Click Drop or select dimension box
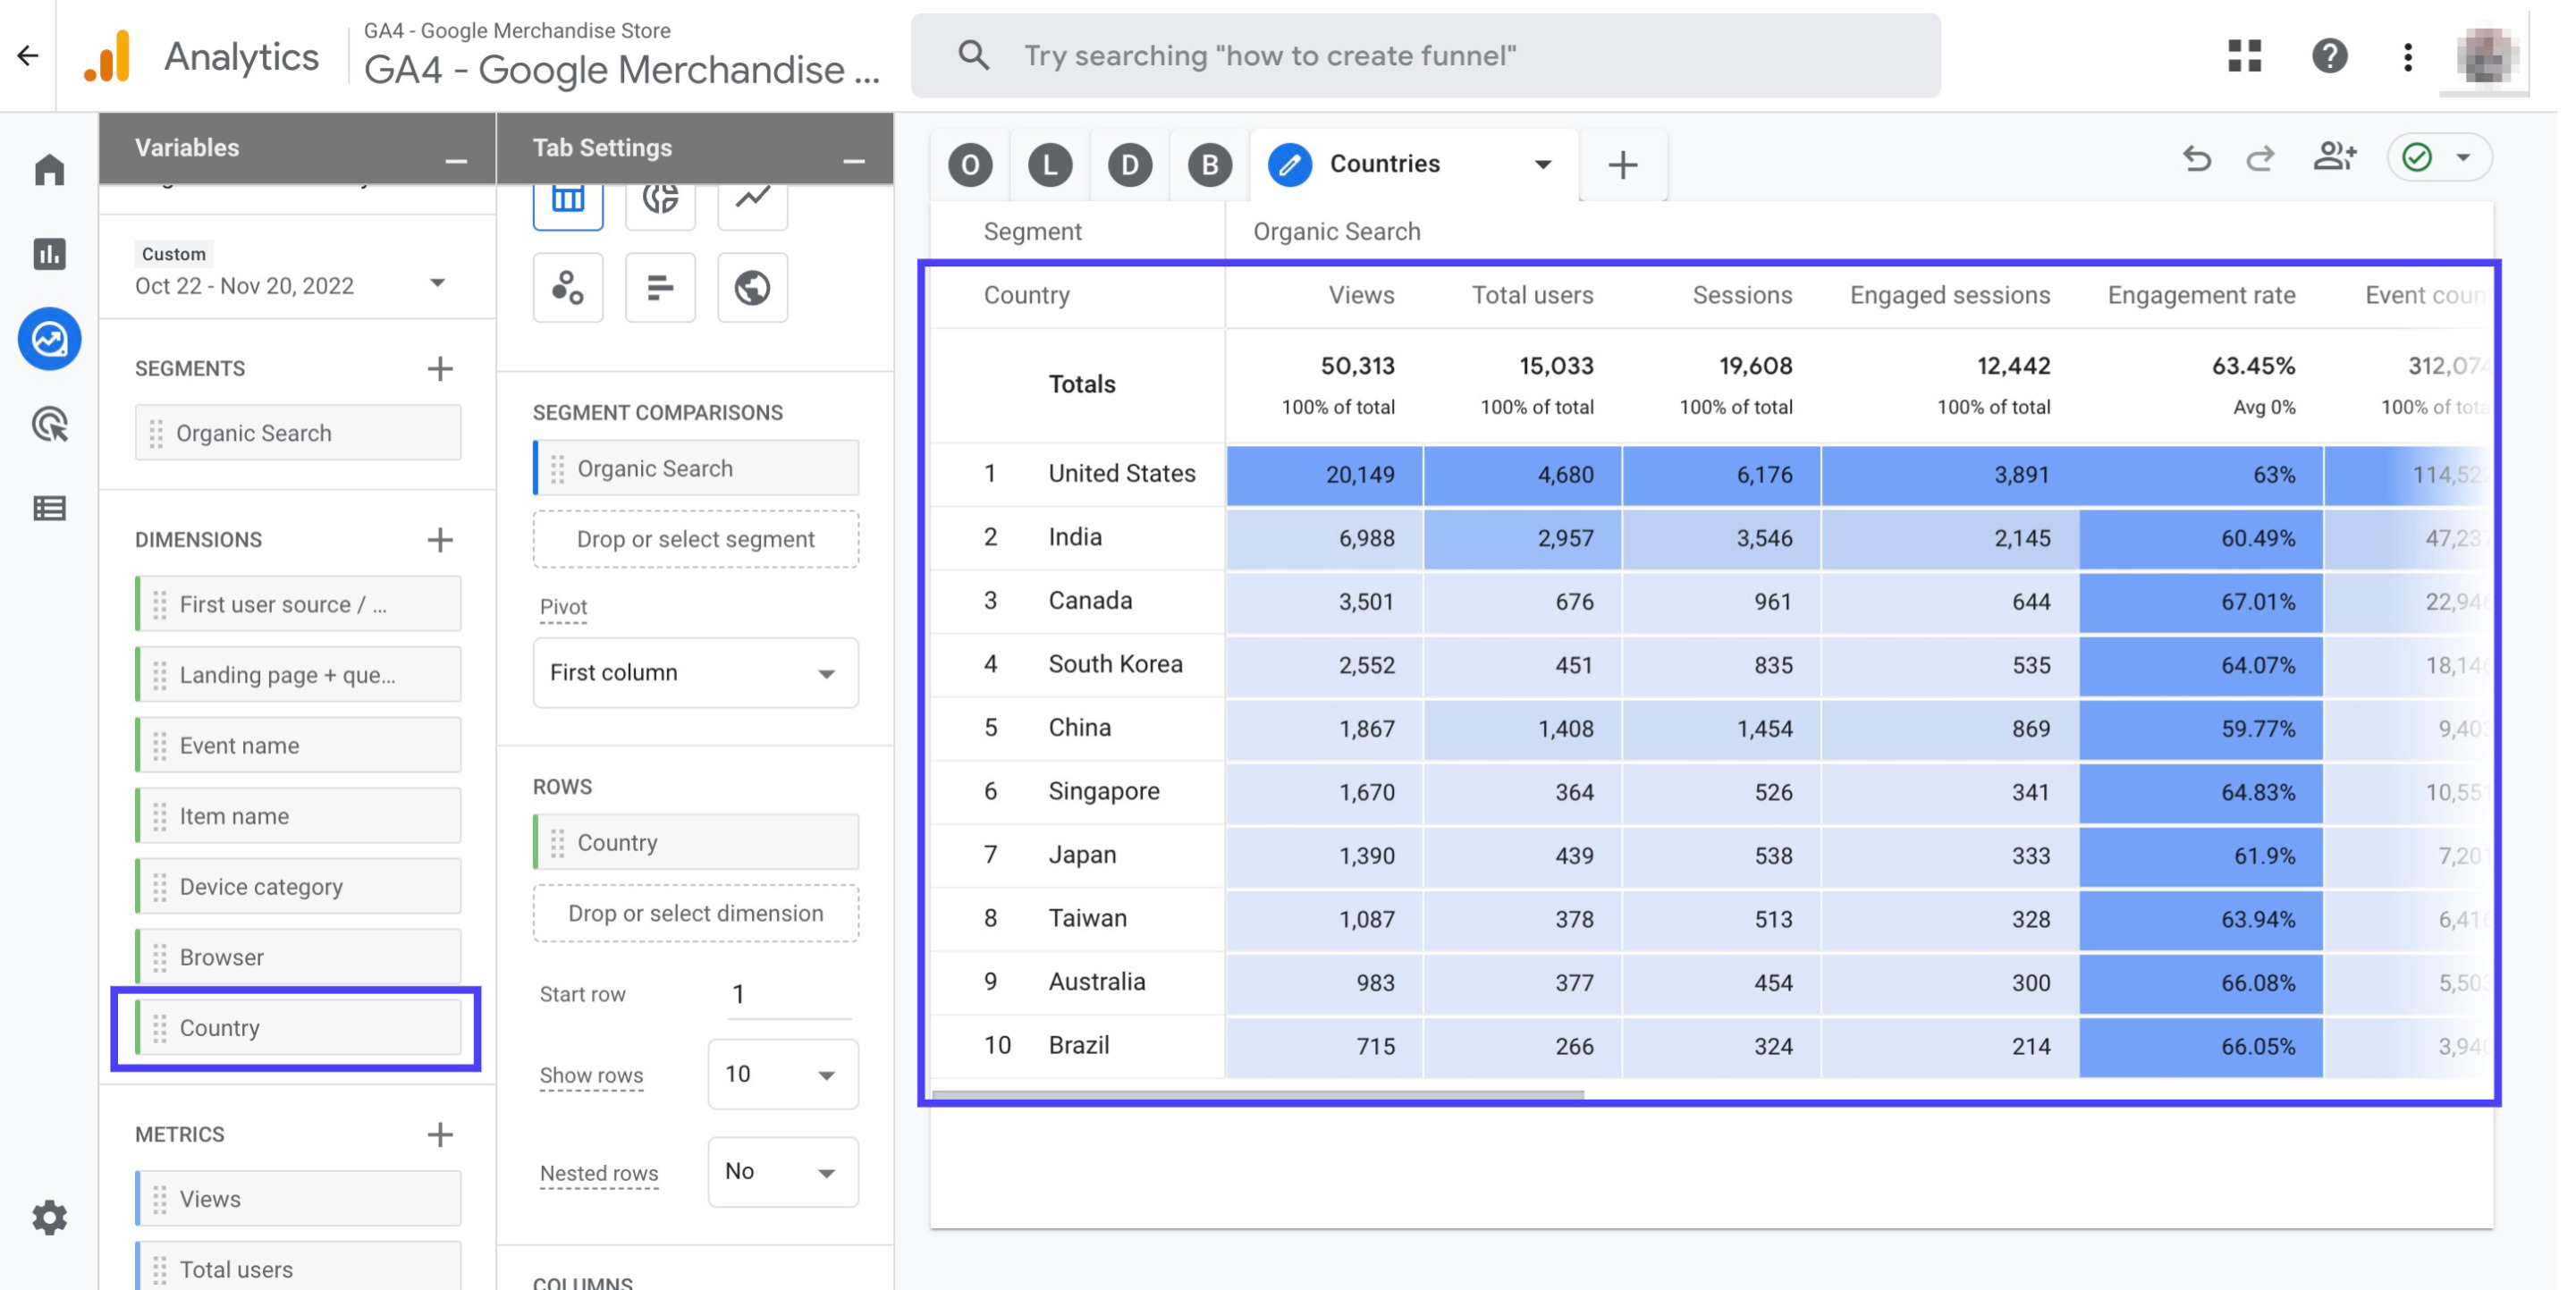This screenshot has width=2576, height=1290. pos(695,913)
